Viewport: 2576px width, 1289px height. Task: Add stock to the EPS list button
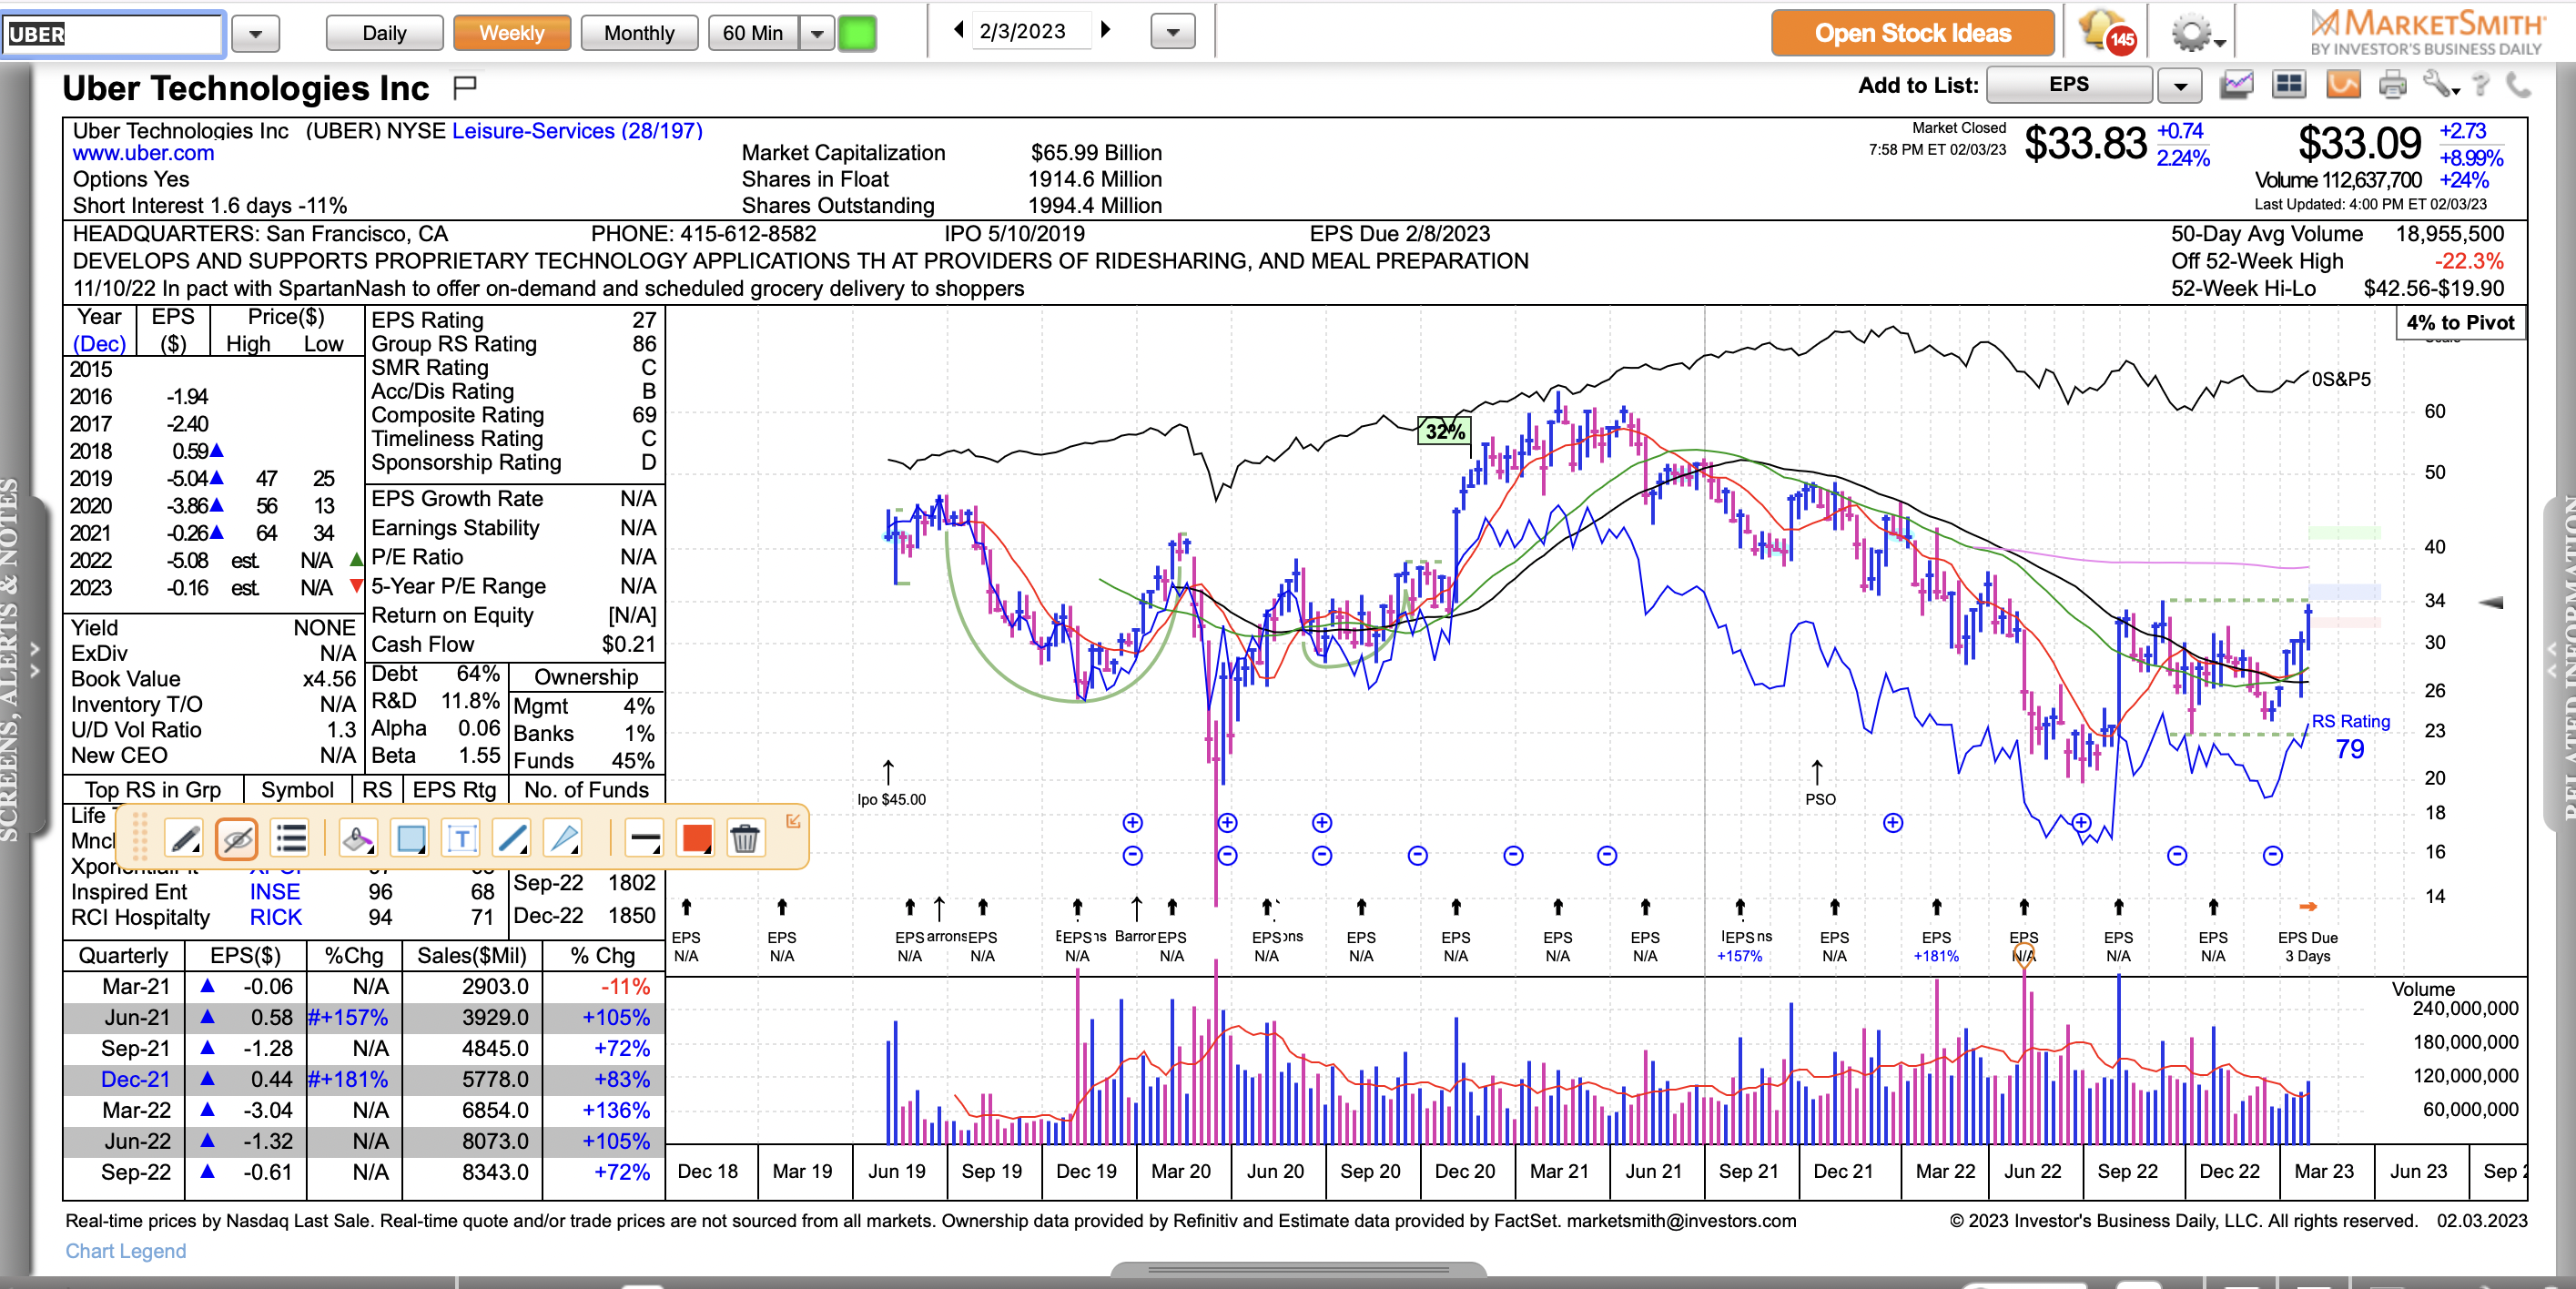click(x=2068, y=85)
